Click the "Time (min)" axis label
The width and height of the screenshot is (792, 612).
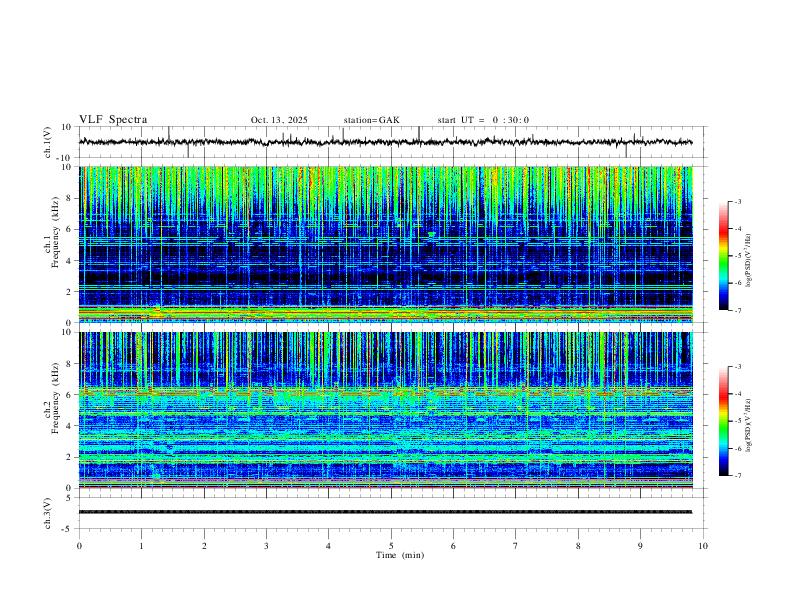[x=400, y=555]
